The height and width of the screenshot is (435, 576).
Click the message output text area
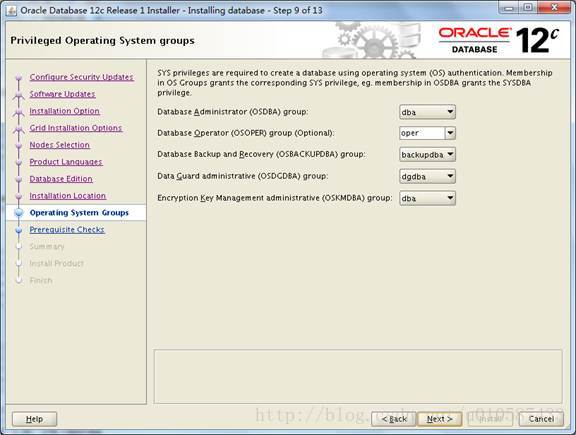pyautogui.click(x=358, y=377)
